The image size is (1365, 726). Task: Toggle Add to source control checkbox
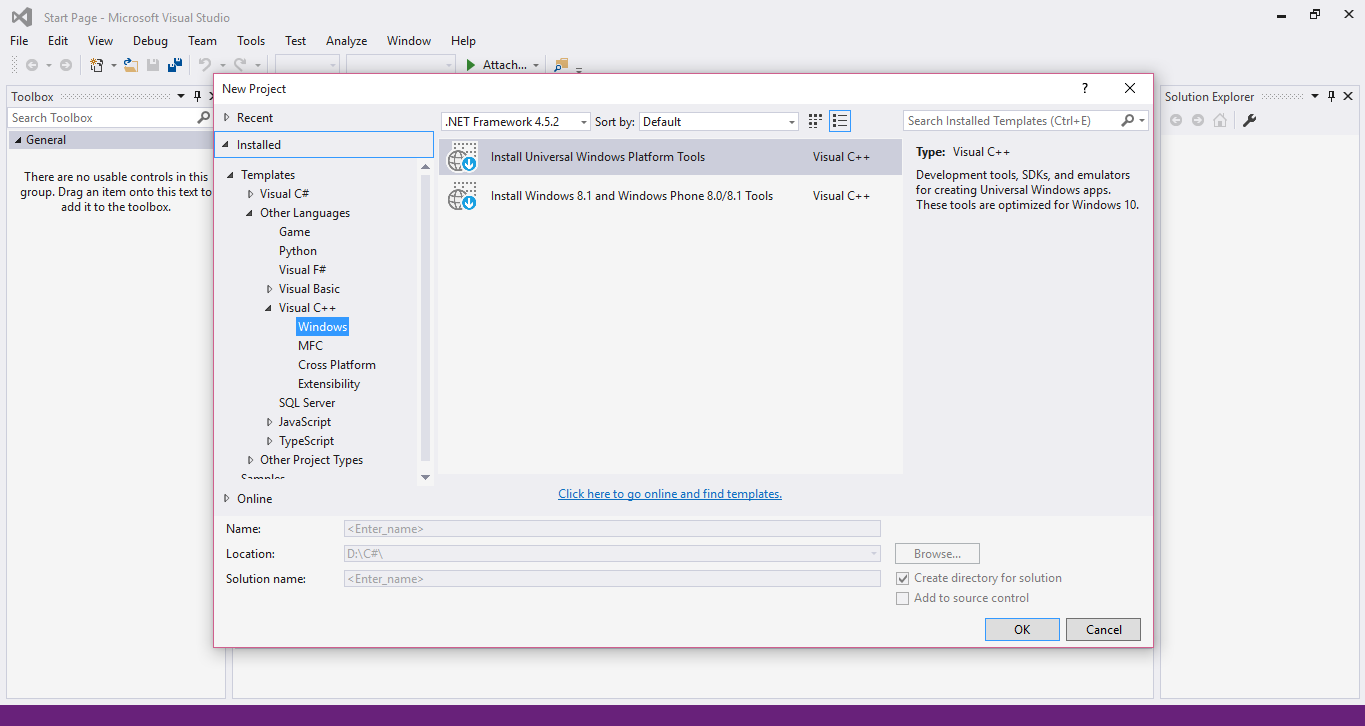pyautogui.click(x=903, y=599)
